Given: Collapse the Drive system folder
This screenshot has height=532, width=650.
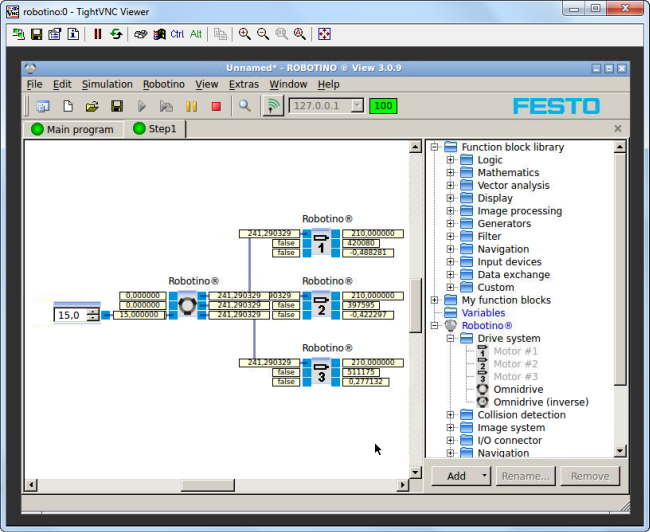Looking at the screenshot, I should 450,338.
